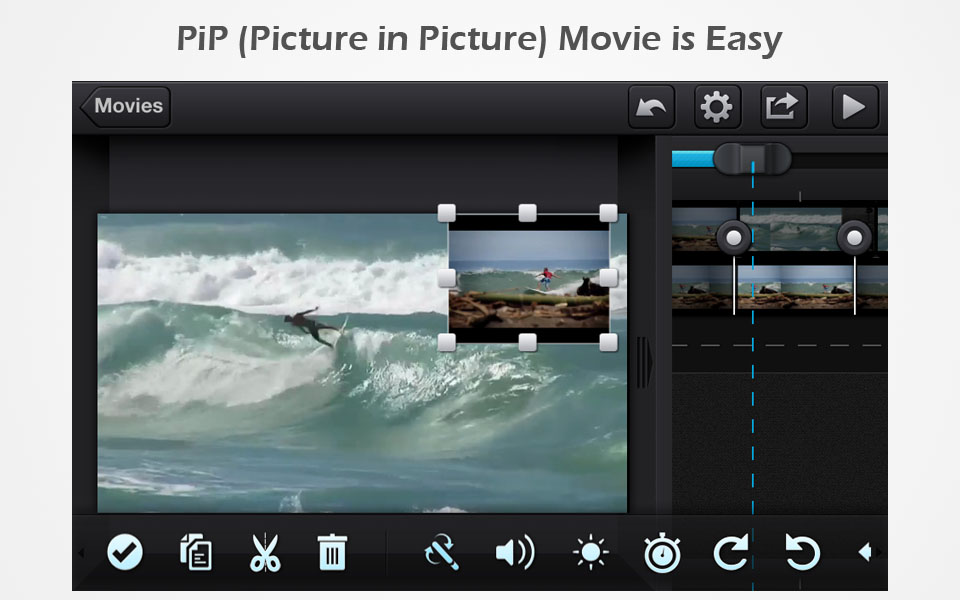Click the right trim handle on timeline
This screenshot has width=960, height=600.
tap(854, 238)
